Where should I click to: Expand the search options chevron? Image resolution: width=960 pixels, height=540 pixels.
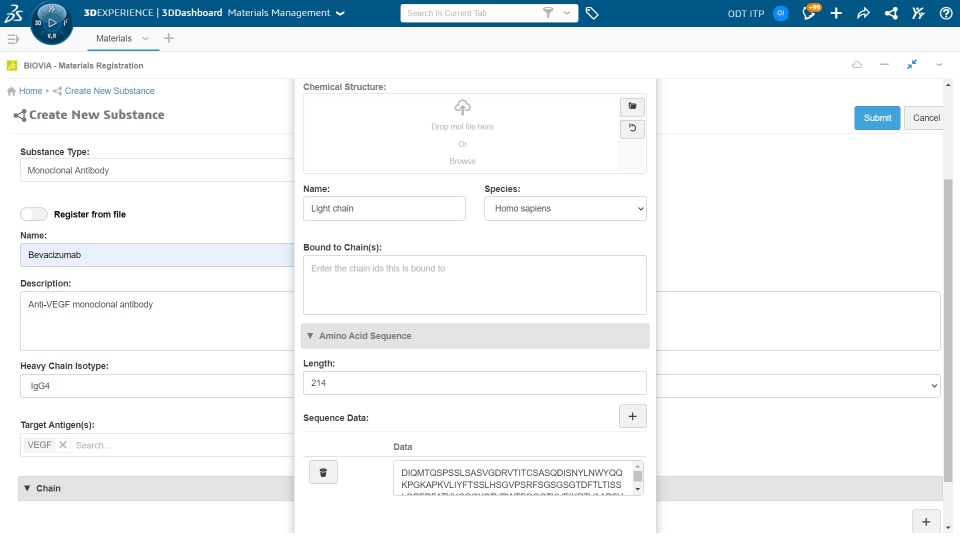567,13
